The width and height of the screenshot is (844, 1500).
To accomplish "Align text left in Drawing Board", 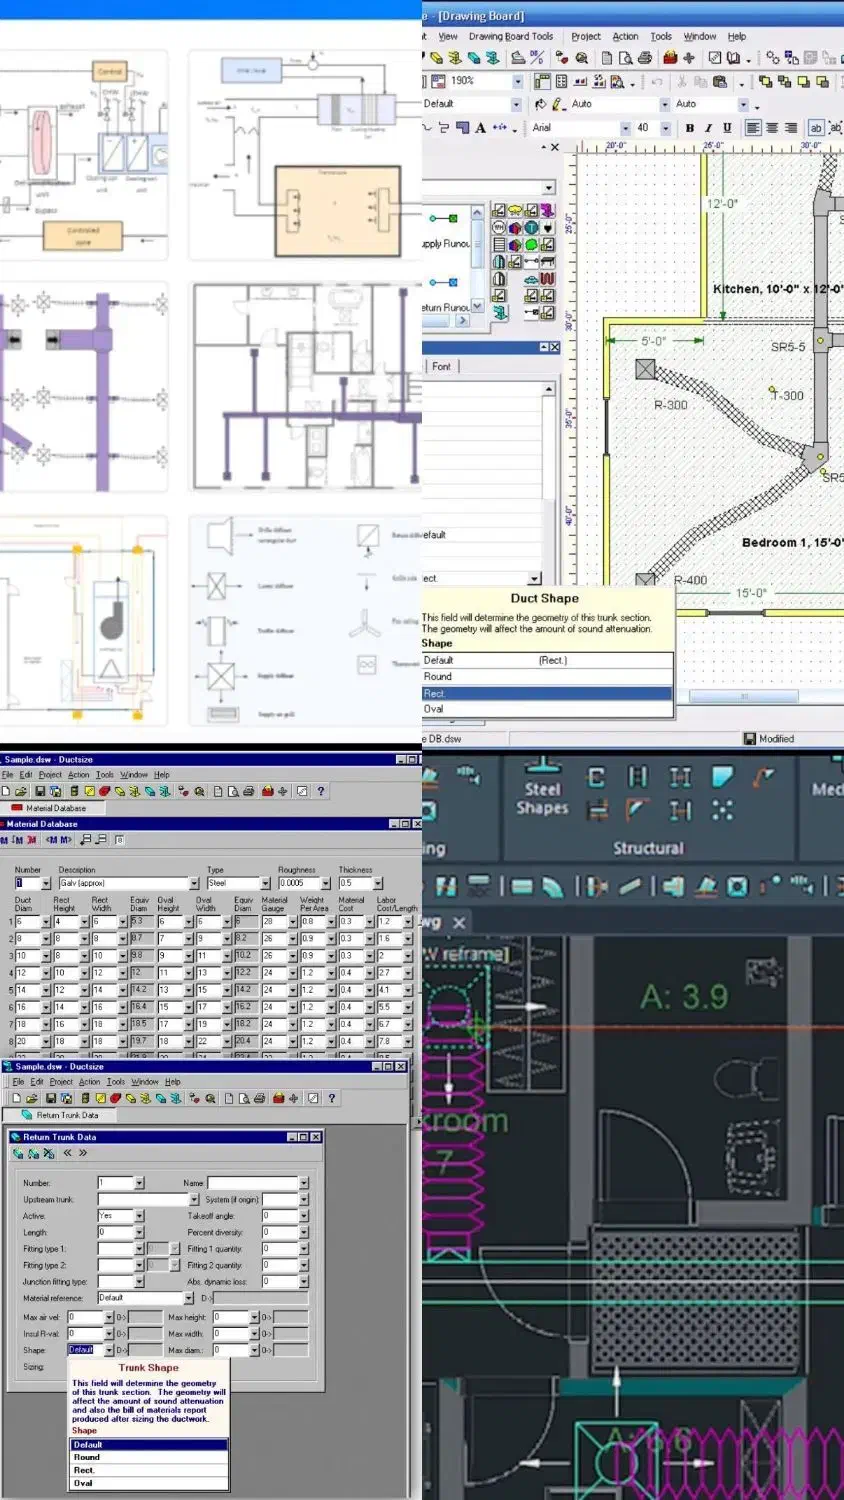I will 753,128.
